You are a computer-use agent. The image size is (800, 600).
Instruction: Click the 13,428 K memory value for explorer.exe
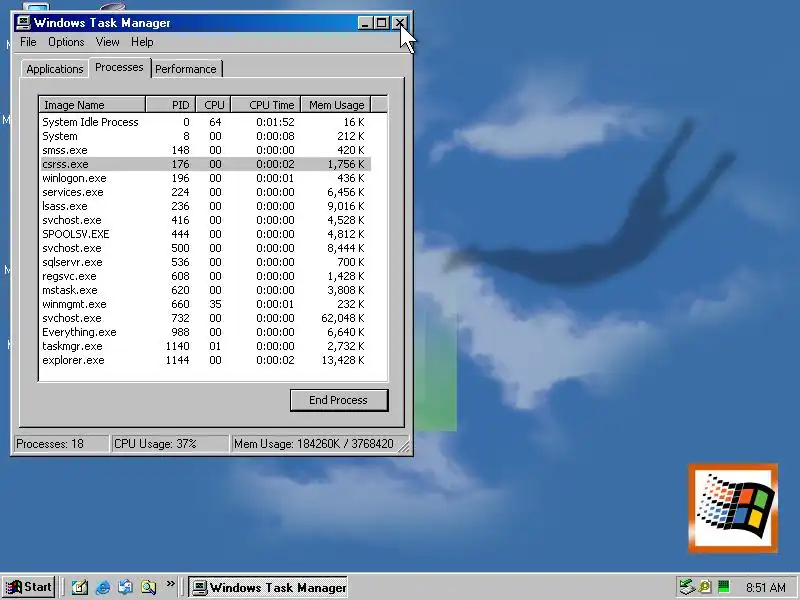point(342,360)
